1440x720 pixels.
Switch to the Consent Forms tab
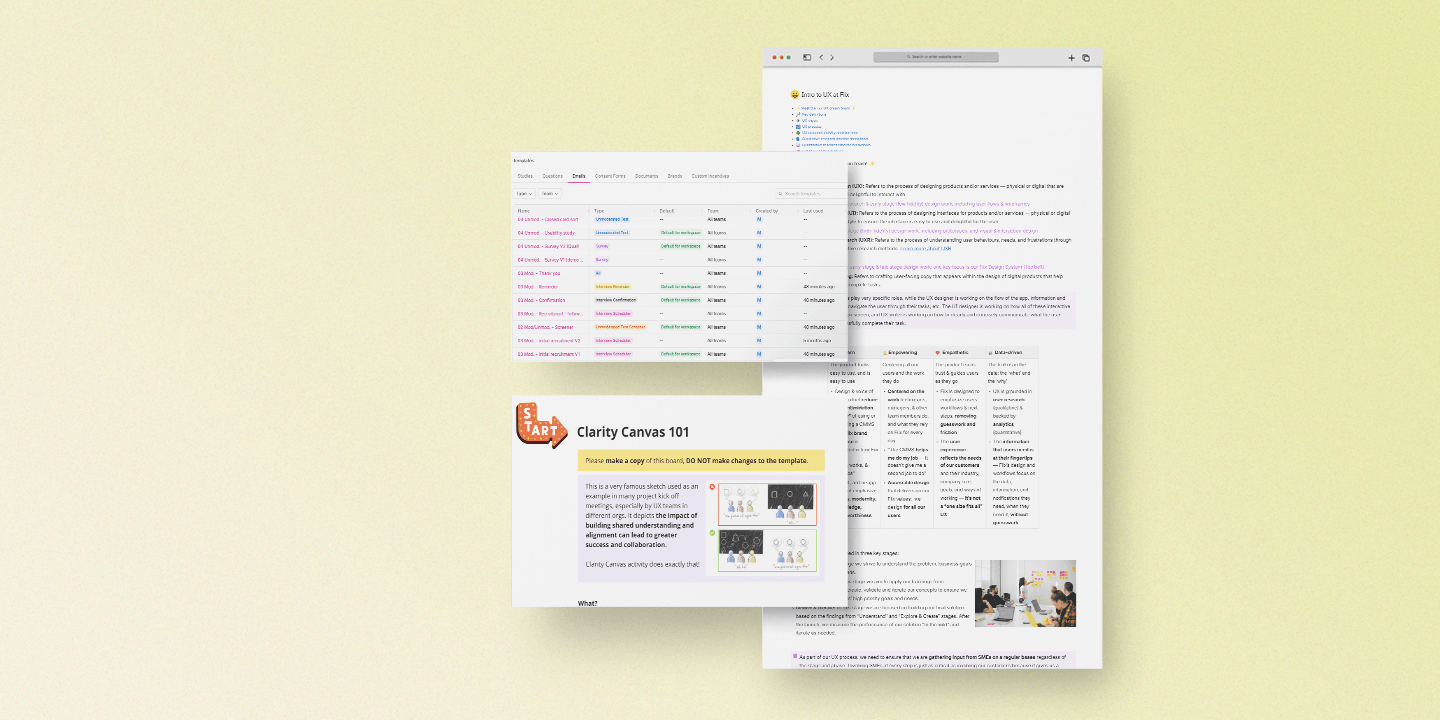610,176
